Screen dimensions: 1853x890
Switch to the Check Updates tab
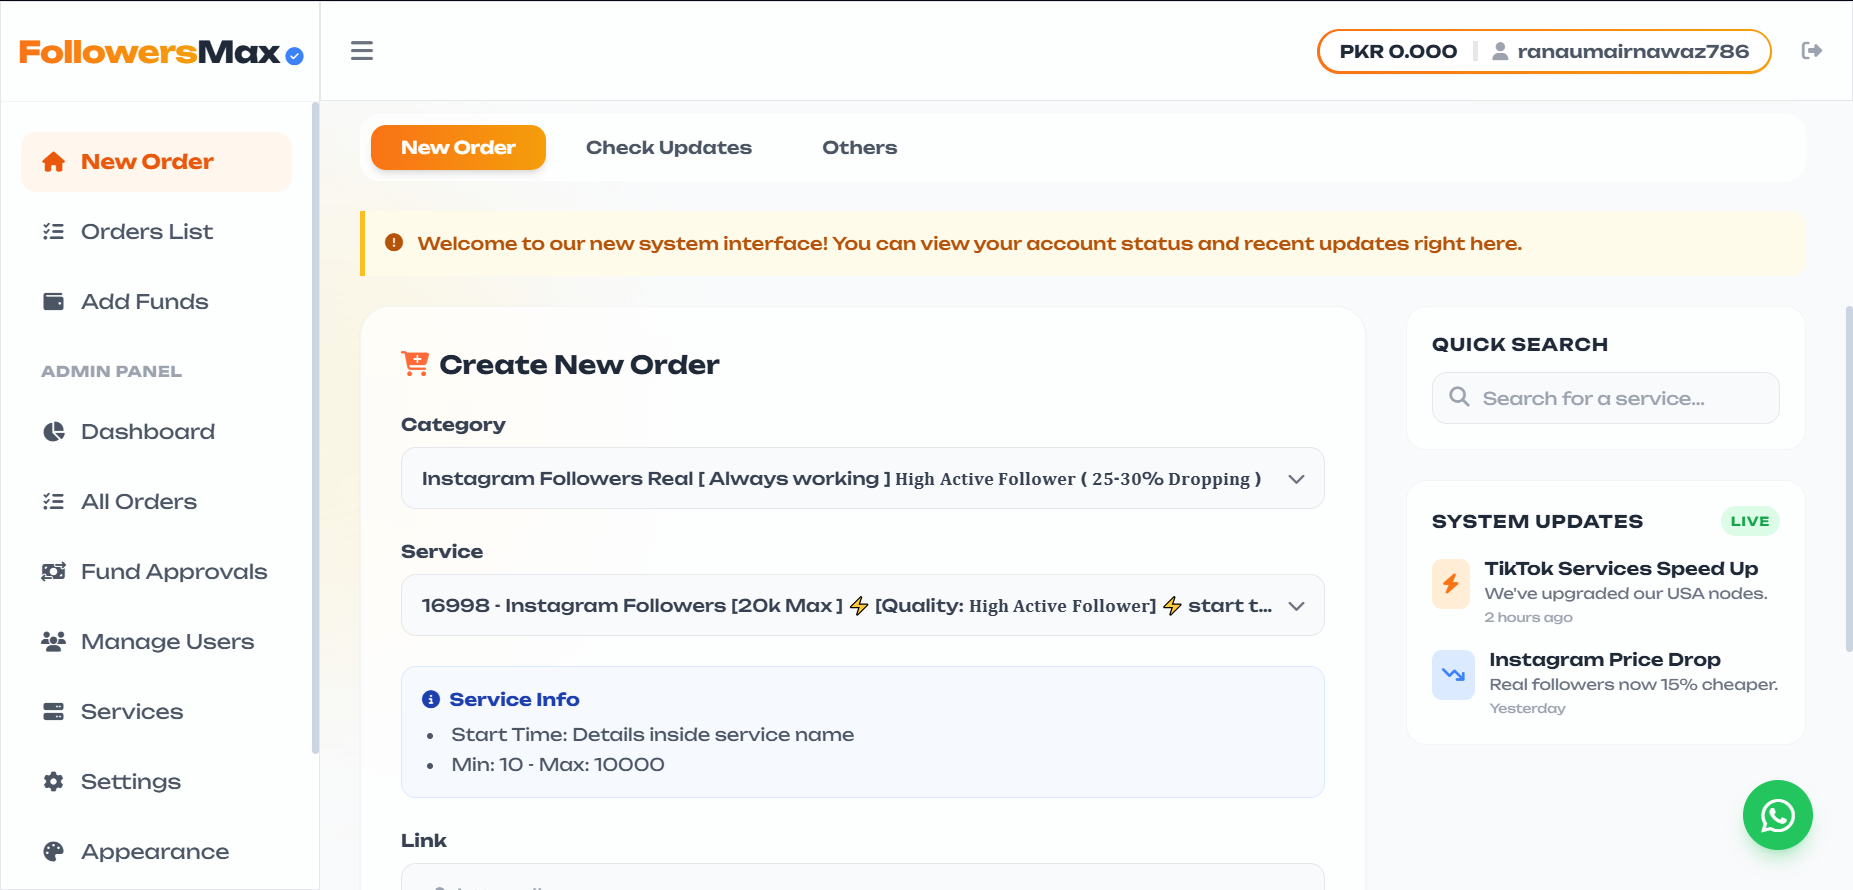pos(668,147)
